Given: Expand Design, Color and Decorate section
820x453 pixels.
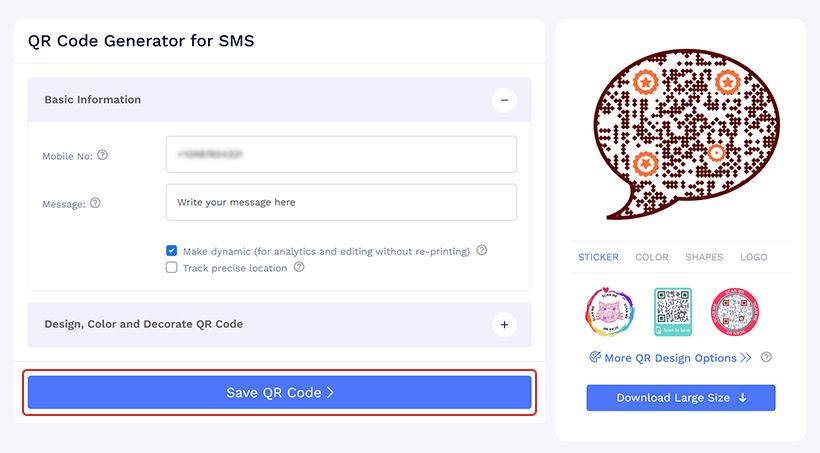Looking at the screenshot, I should click(504, 324).
